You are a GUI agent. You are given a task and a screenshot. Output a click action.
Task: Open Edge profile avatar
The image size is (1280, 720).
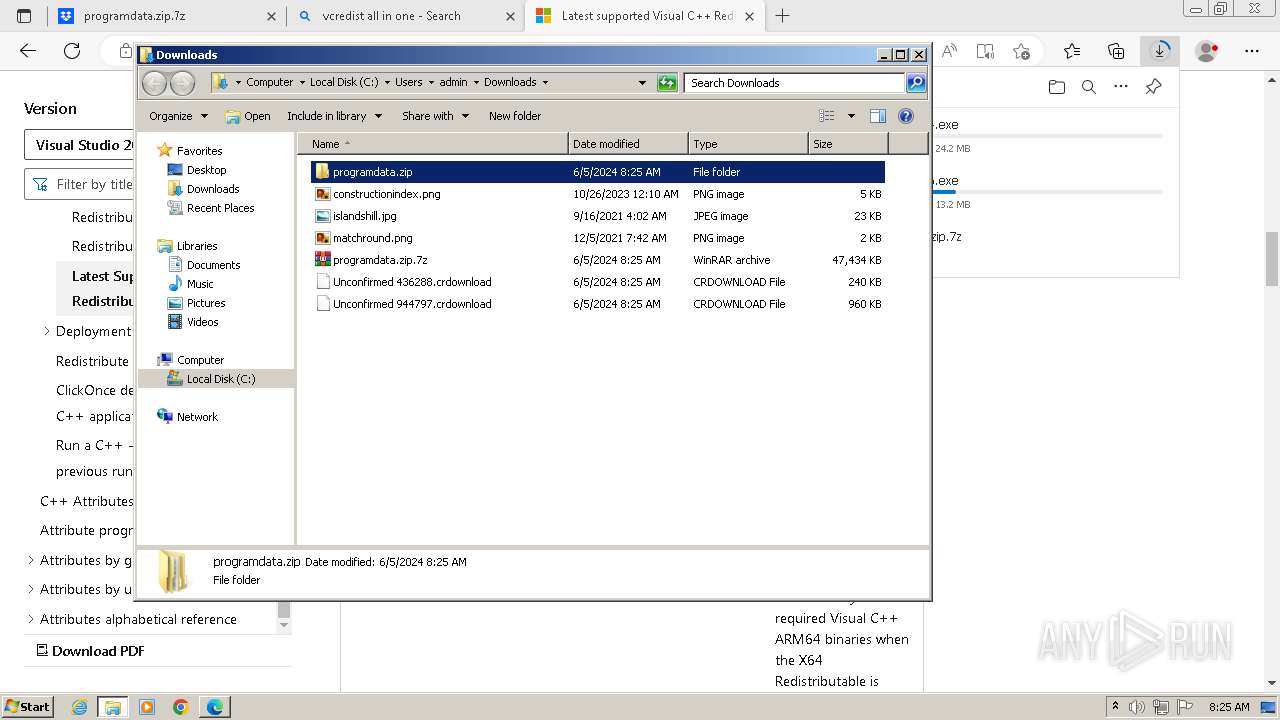pyautogui.click(x=1207, y=51)
